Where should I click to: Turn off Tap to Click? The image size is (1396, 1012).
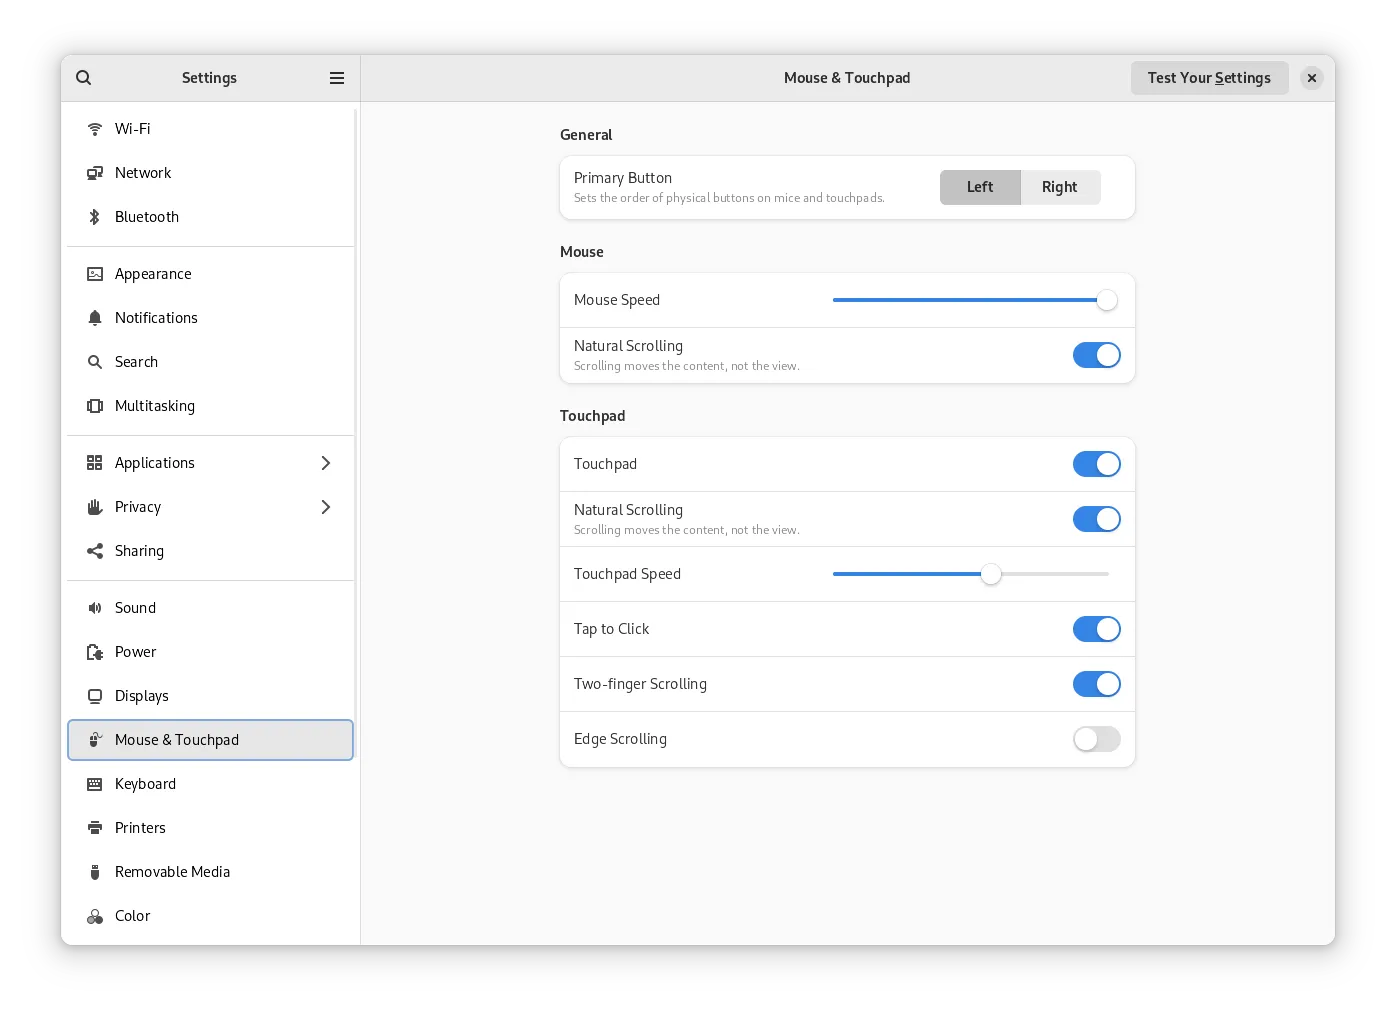pyautogui.click(x=1096, y=629)
